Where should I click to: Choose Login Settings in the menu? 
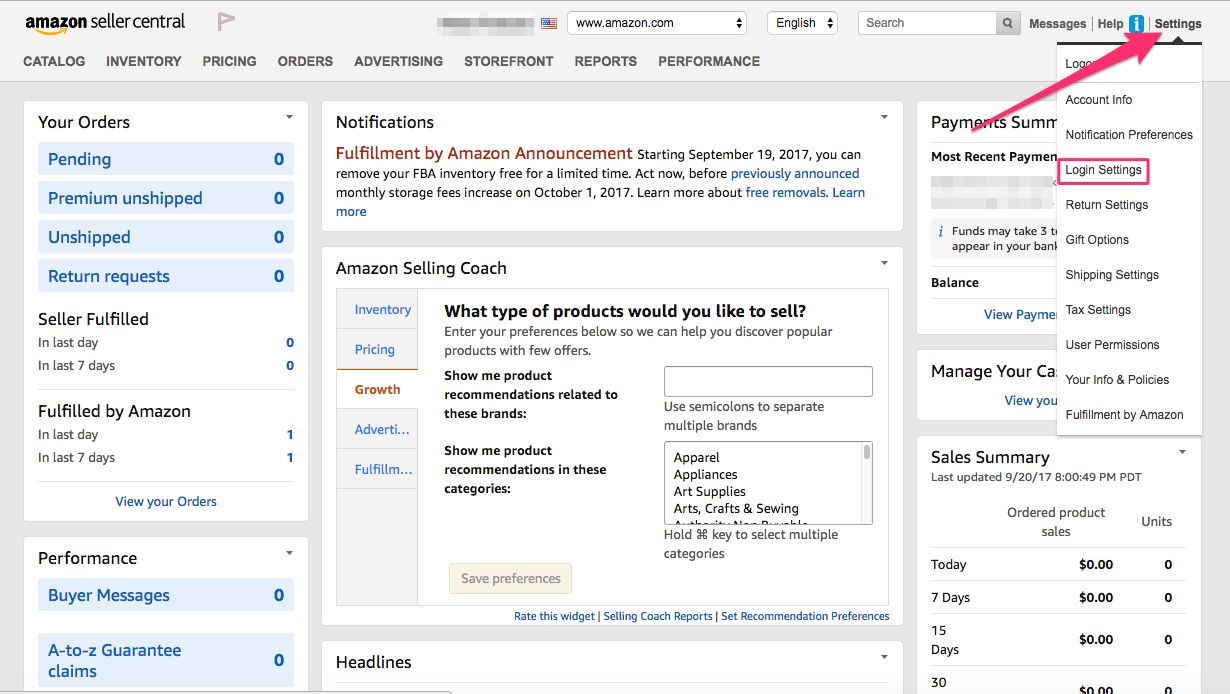click(1103, 170)
